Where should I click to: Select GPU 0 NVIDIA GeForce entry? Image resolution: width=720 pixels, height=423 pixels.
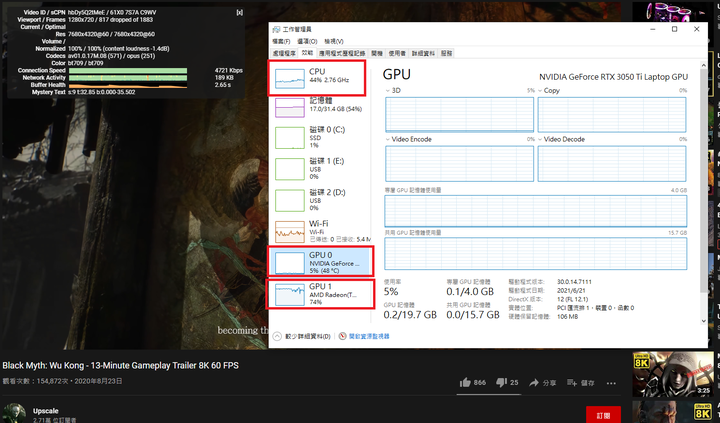[x=321, y=261]
